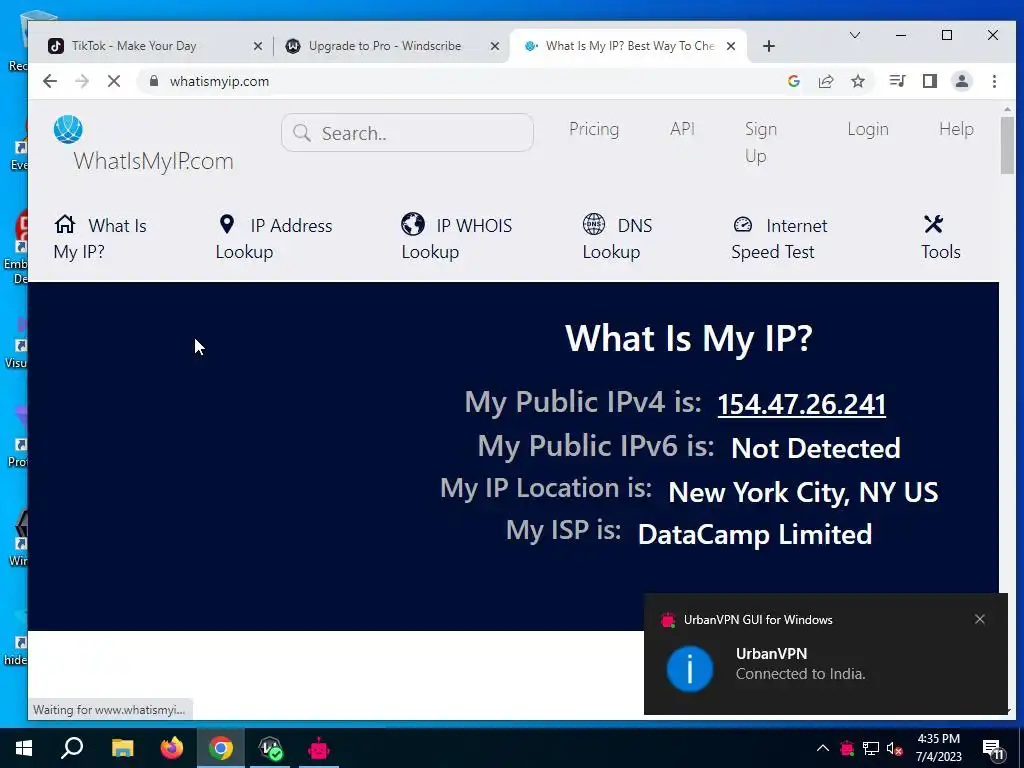1024x768 pixels.
Task: Click the page vertical scrollbar thumb
Action: point(1007,144)
